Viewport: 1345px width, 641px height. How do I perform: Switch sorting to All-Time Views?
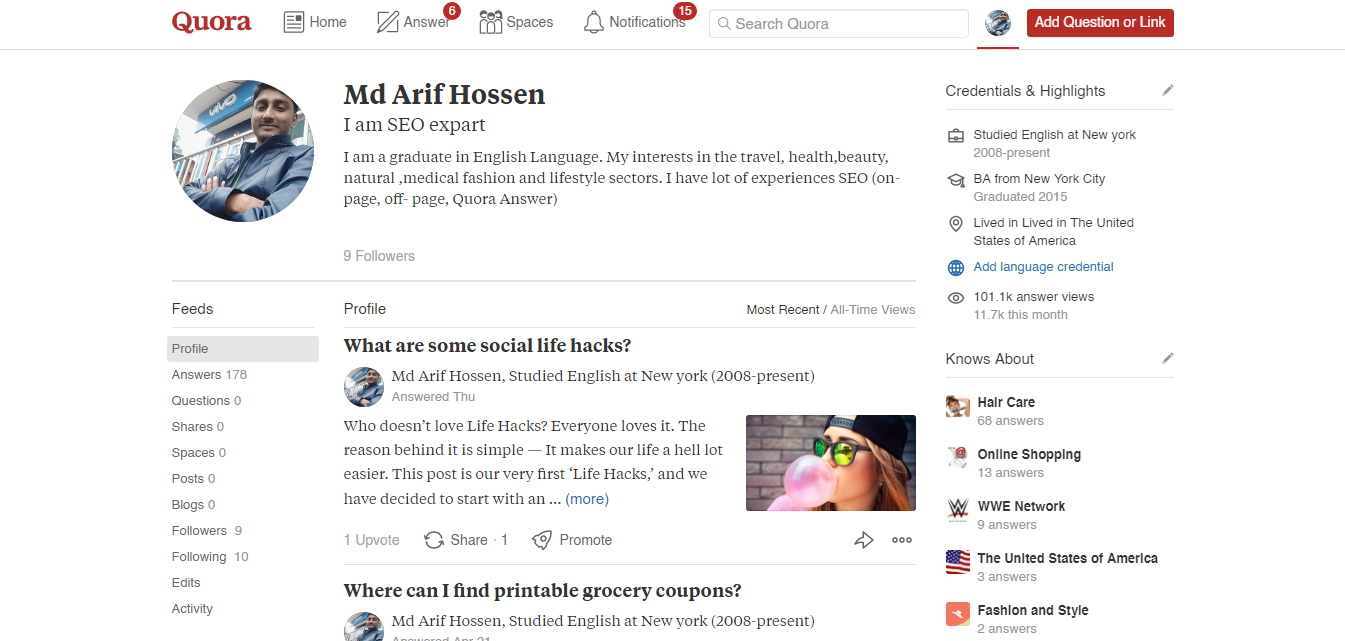(873, 310)
